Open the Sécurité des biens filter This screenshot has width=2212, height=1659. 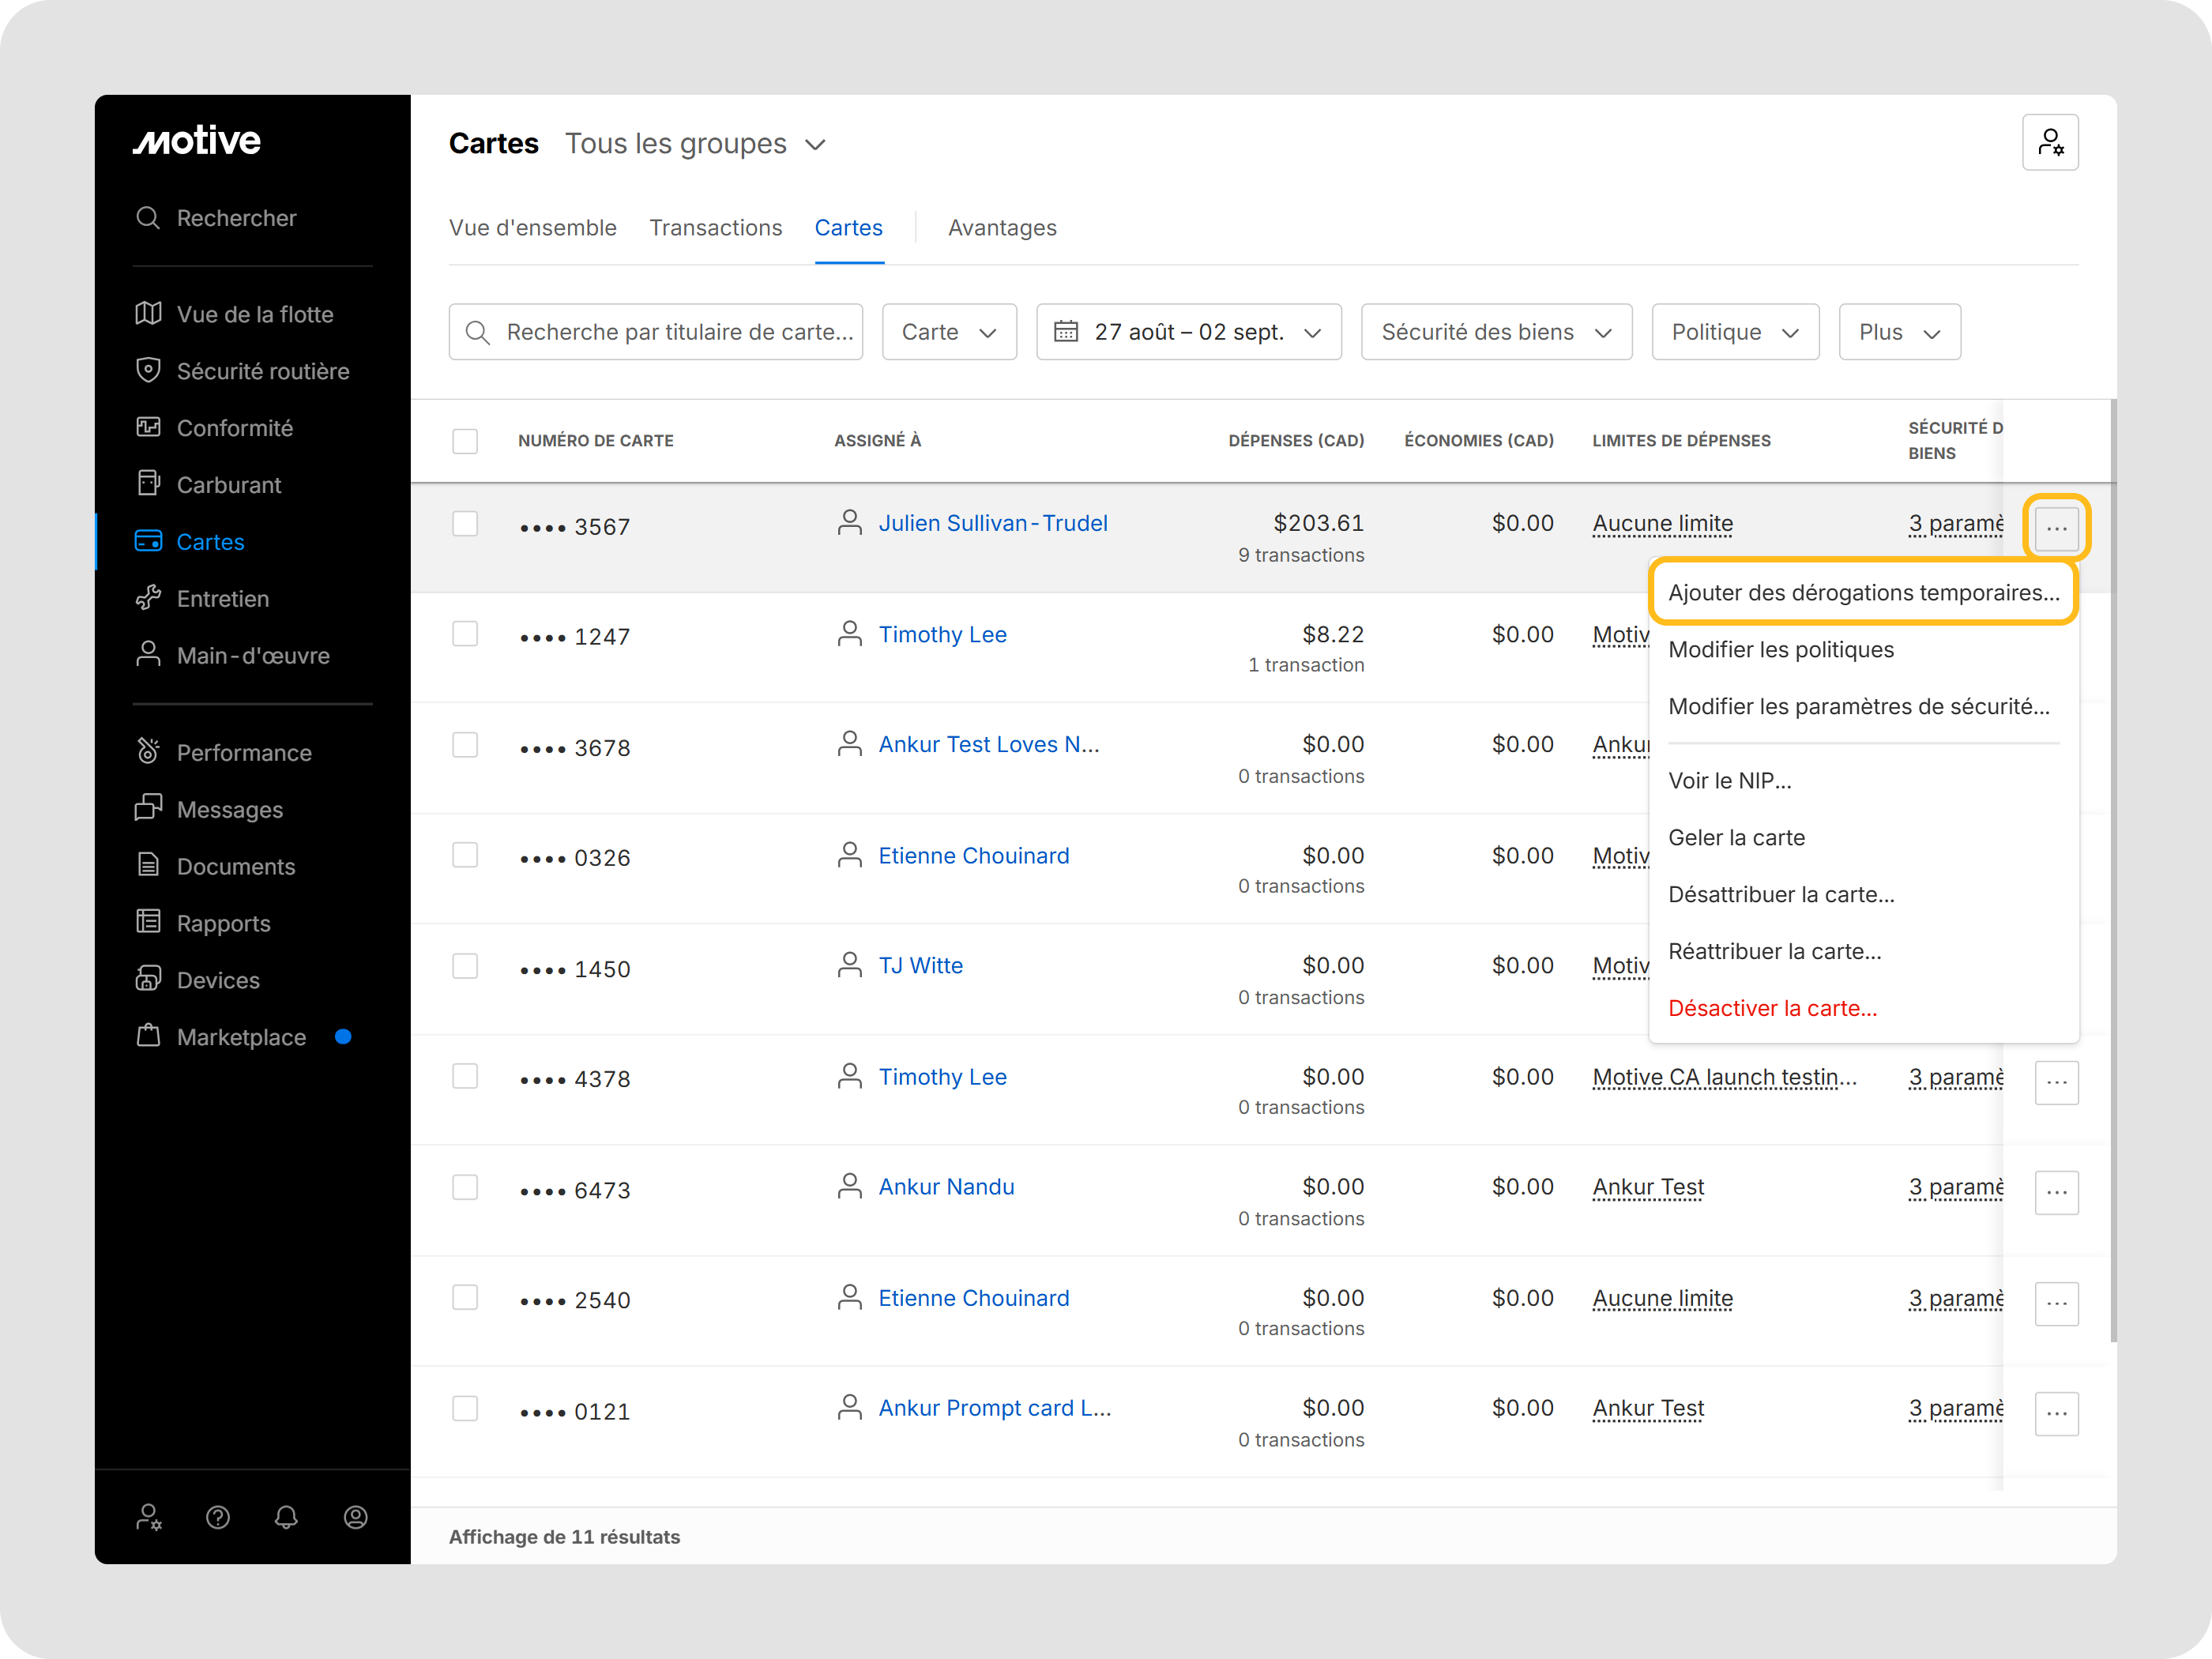point(1496,332)
